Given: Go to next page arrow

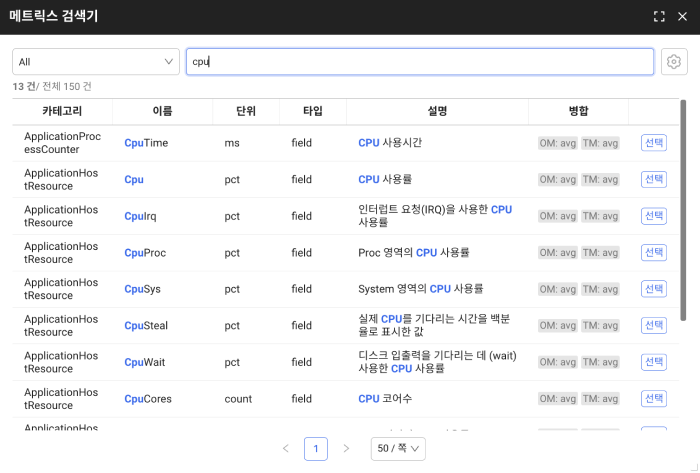Looking at the screenshot, I should pyautogui.click(x=346, y=449).
